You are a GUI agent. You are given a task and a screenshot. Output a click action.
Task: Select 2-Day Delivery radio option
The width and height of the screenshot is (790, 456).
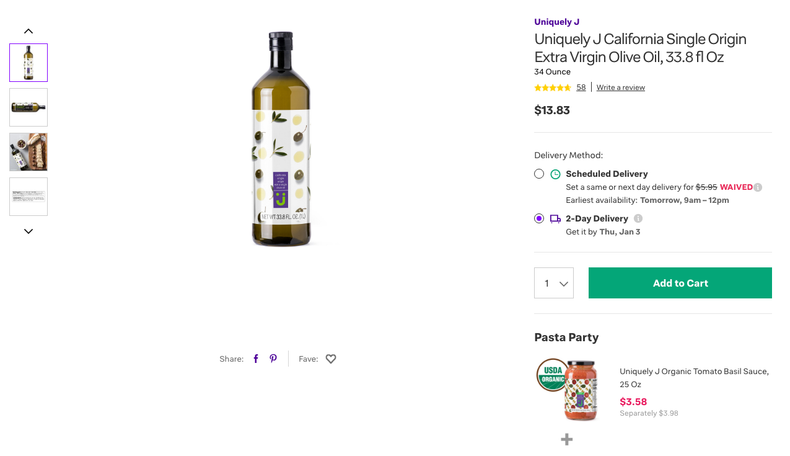pyautogui.click(x=539, y=219)
